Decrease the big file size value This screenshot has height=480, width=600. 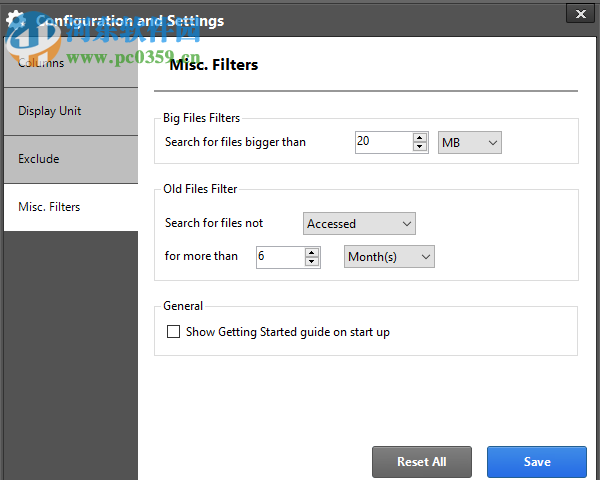420,147
